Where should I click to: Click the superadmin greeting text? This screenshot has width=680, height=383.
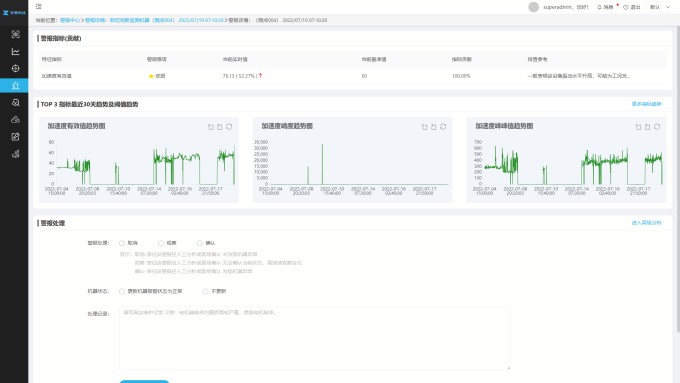[566, 7]
